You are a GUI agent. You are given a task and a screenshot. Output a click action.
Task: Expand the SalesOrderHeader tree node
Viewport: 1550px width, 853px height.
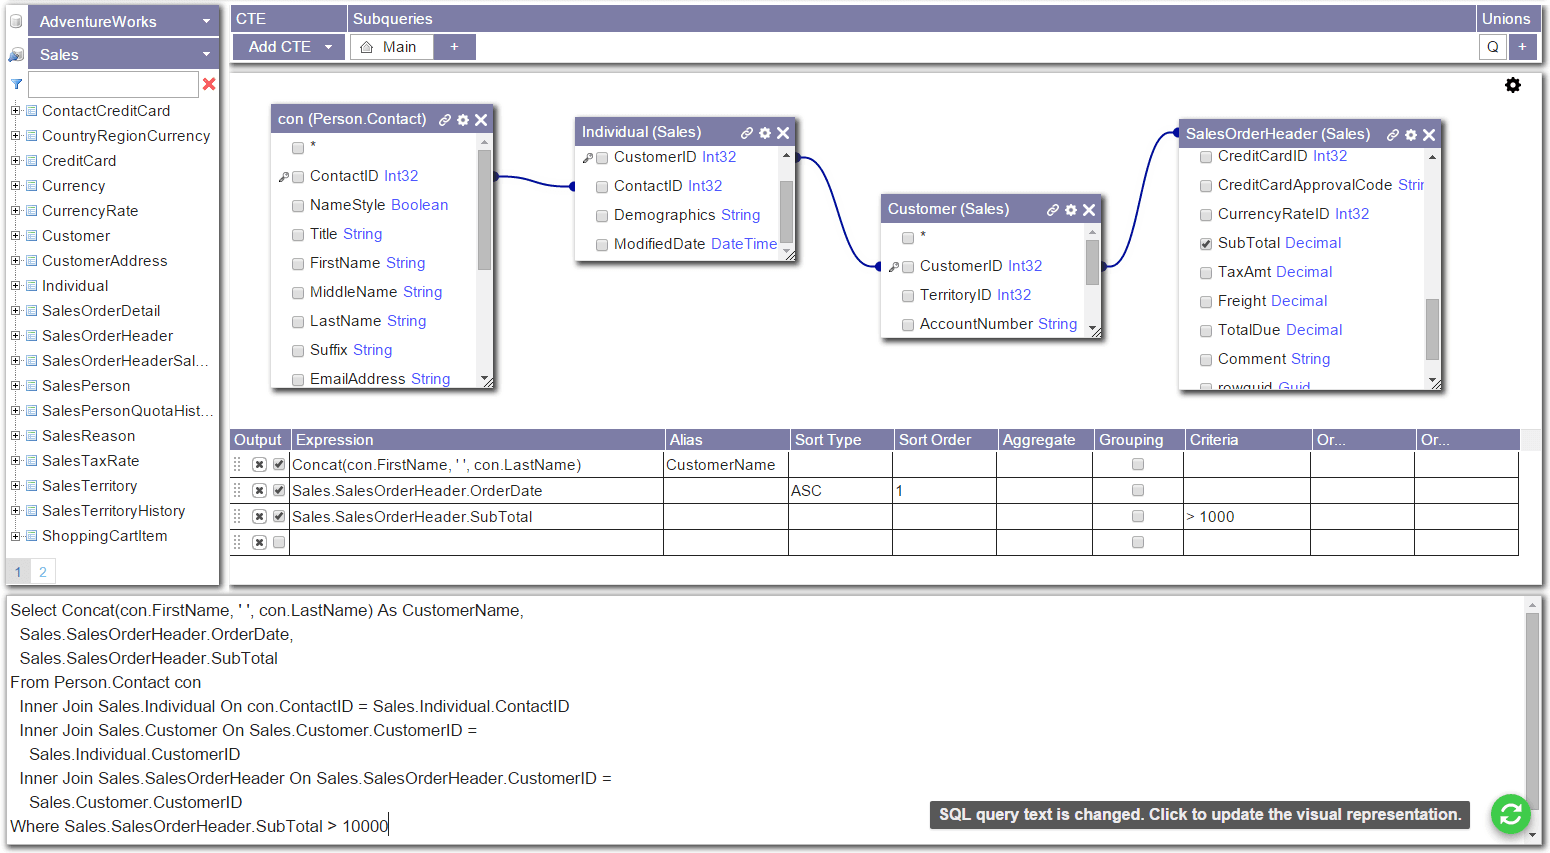(15, 336)
